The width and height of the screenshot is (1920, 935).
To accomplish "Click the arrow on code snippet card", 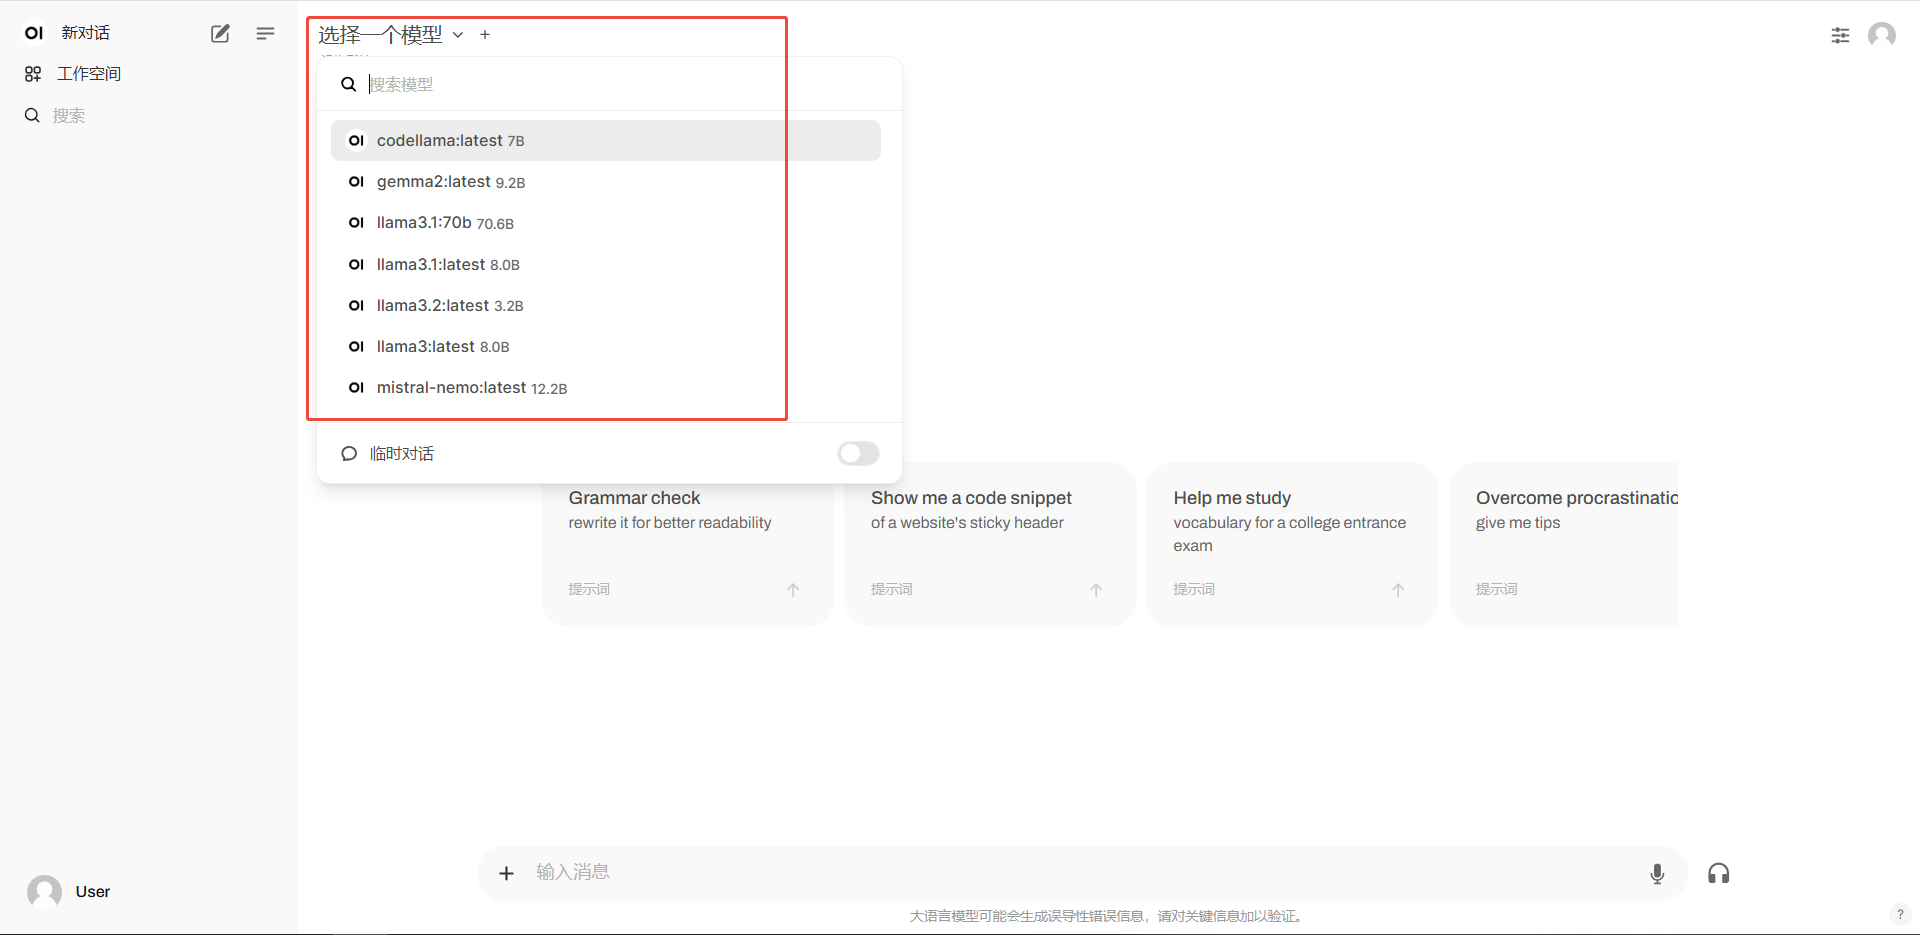I will (x=1096, y=590).
